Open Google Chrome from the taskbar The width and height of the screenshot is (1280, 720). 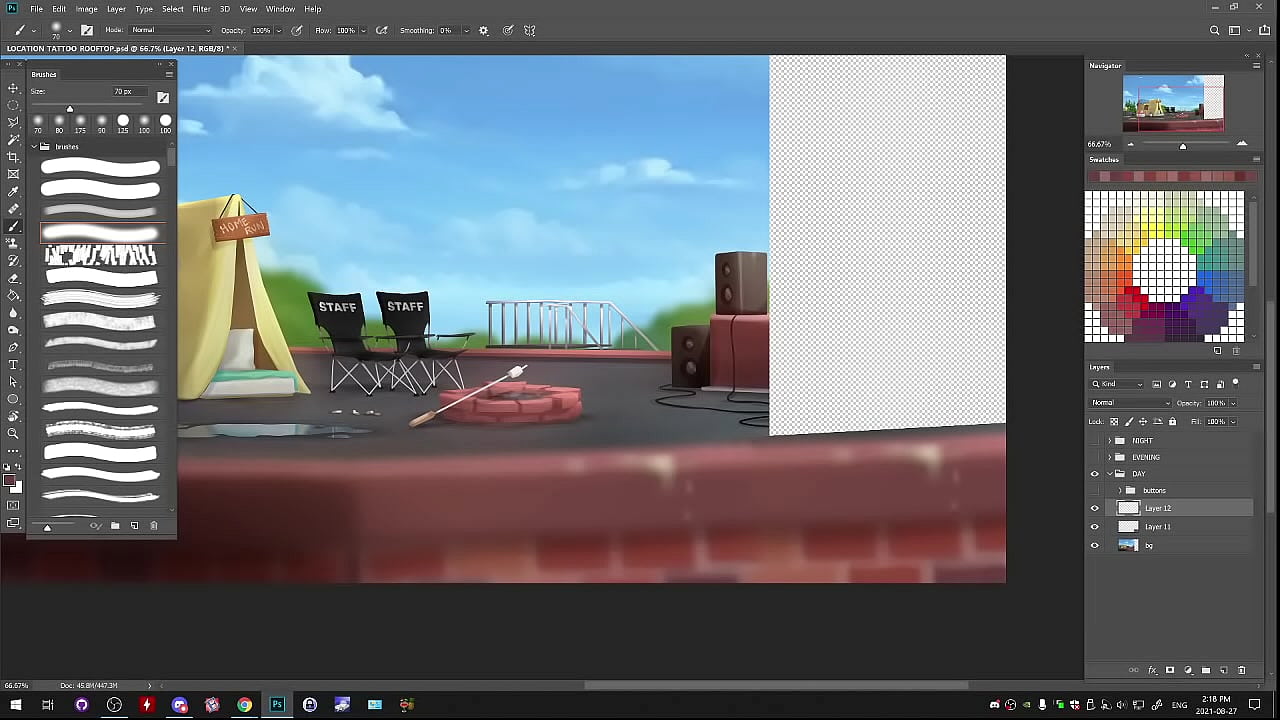coord(244,705)
